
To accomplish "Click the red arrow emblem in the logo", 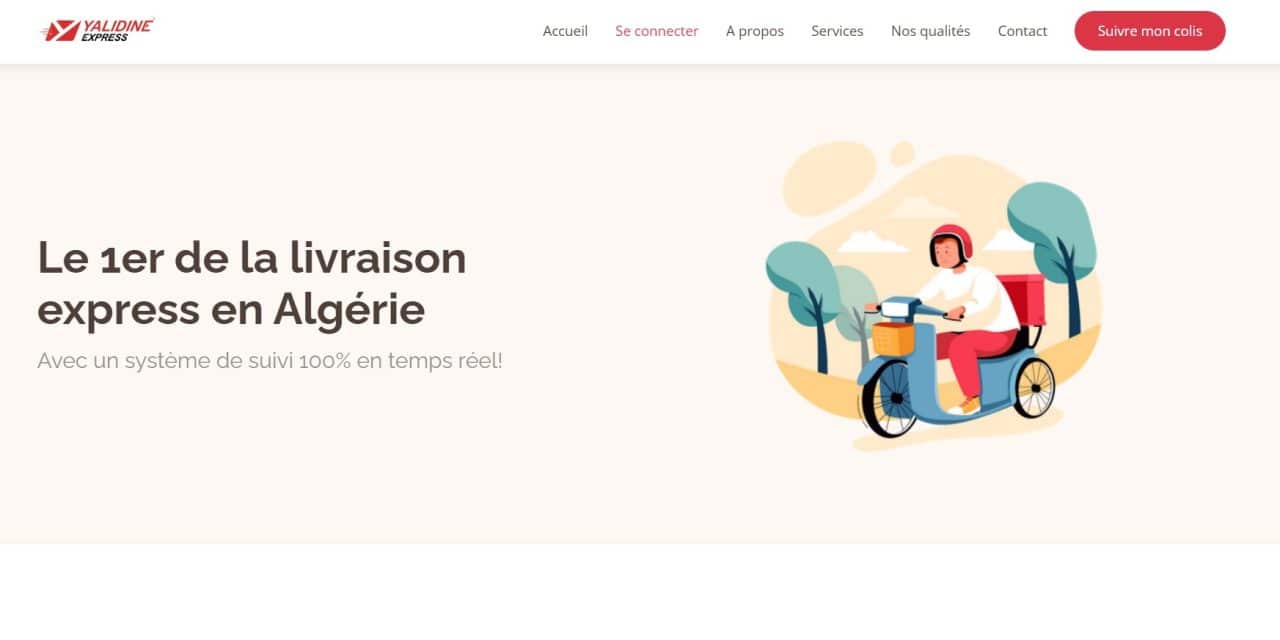I will click(60, 31).
